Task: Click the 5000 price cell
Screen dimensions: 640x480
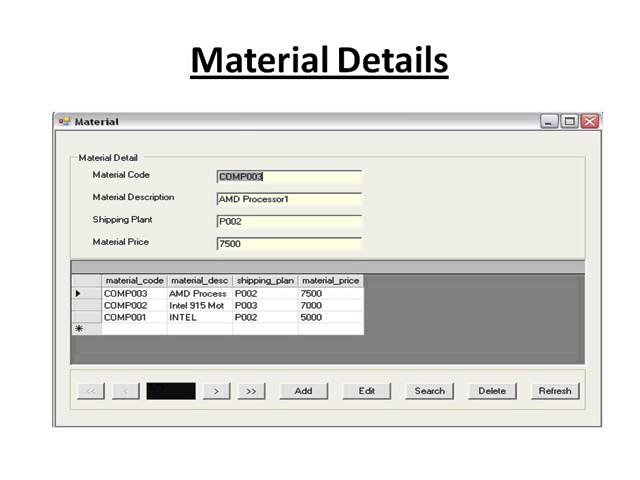Action: point(331,317)
